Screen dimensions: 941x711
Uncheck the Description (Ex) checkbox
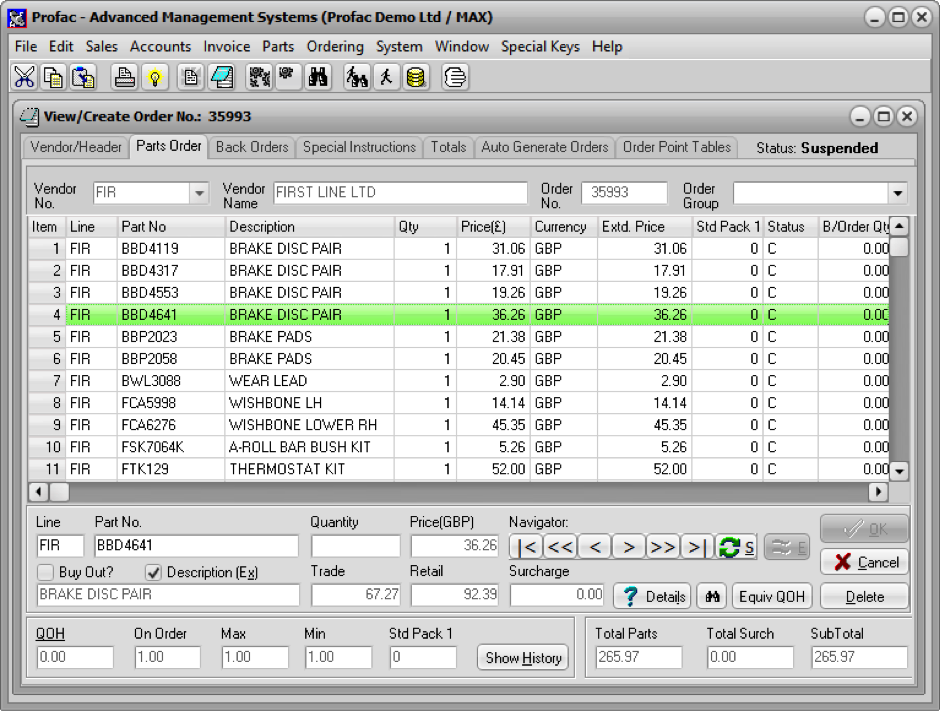[154, 572]
